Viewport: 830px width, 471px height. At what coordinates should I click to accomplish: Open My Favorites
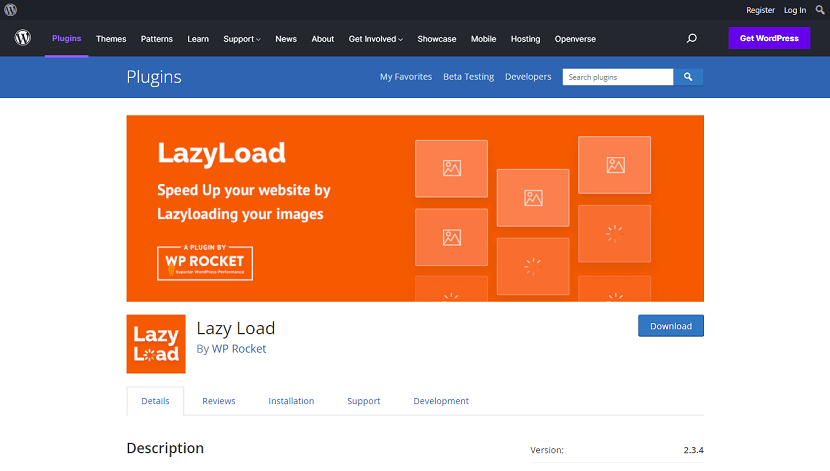[x=405, y=77]
